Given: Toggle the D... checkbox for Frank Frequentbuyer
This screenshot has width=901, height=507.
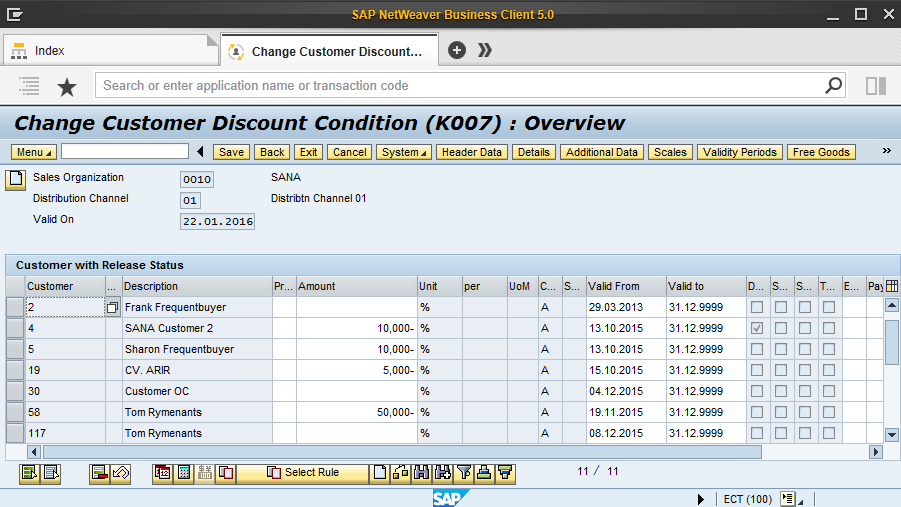Looking at the screenshot, I should 757,308.
